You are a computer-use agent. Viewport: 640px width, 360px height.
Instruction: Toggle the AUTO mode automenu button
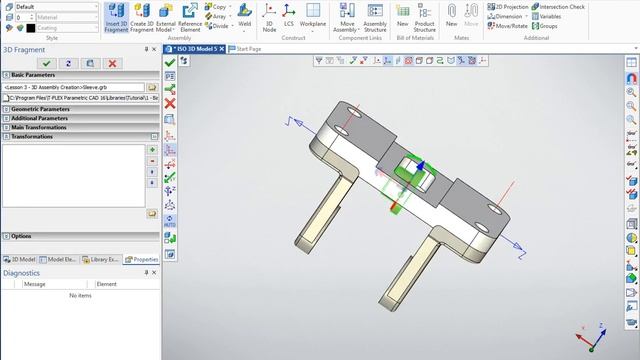170,221
